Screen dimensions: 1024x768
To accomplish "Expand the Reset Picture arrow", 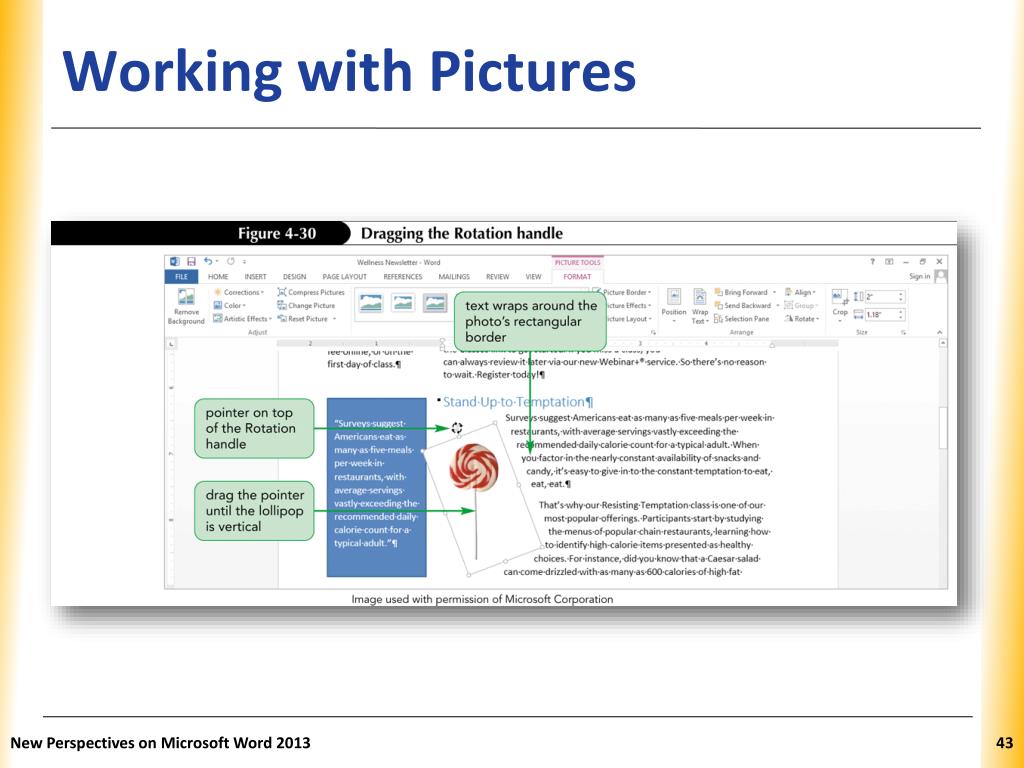I will point(334,319).
